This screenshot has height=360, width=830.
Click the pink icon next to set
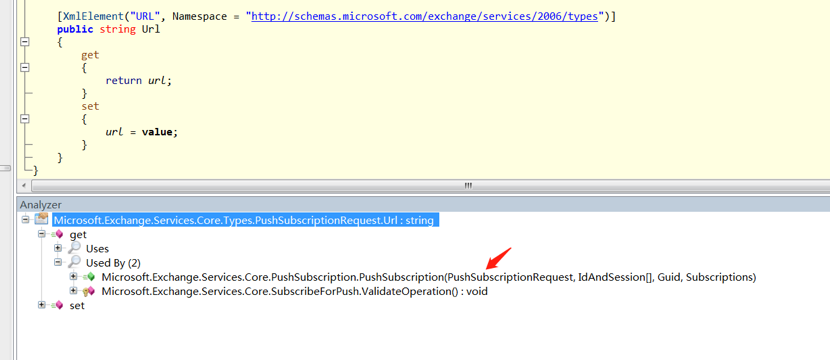[58, 305]
